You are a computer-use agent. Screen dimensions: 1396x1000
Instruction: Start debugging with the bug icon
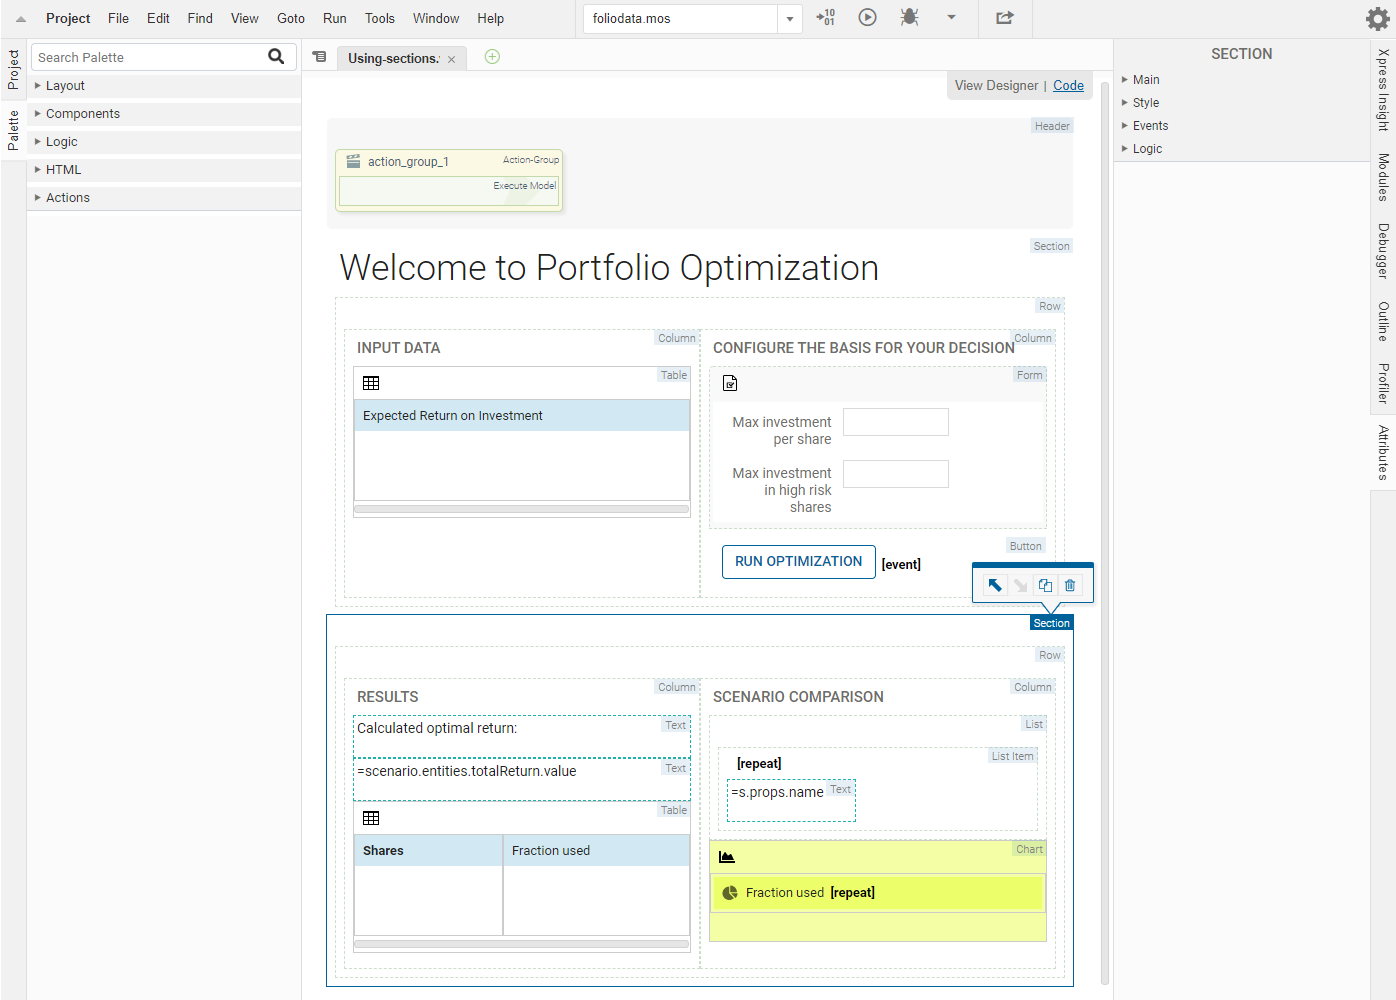[x=909, y=18]
